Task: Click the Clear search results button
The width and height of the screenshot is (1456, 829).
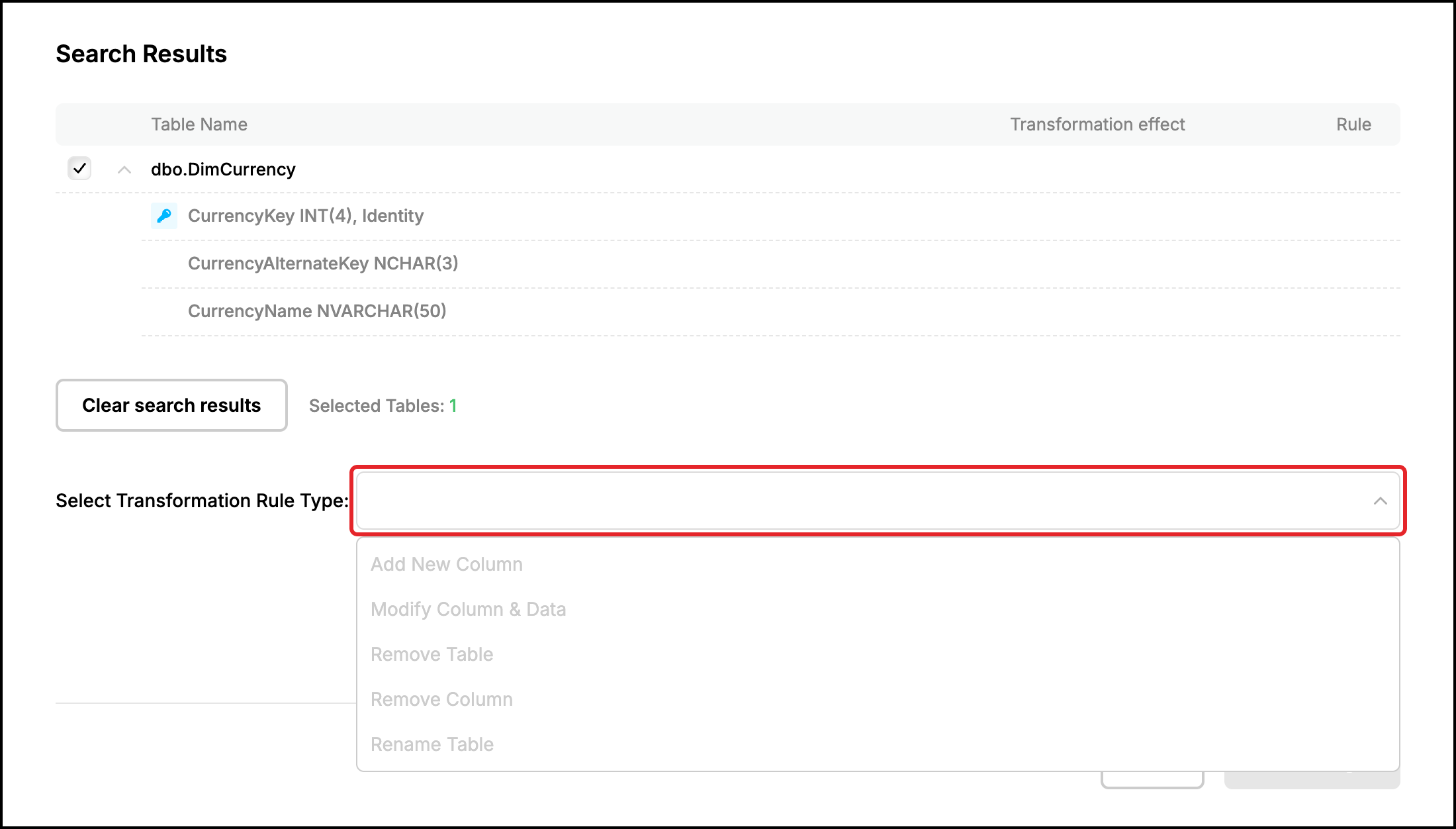Action: tap(171, 405)
